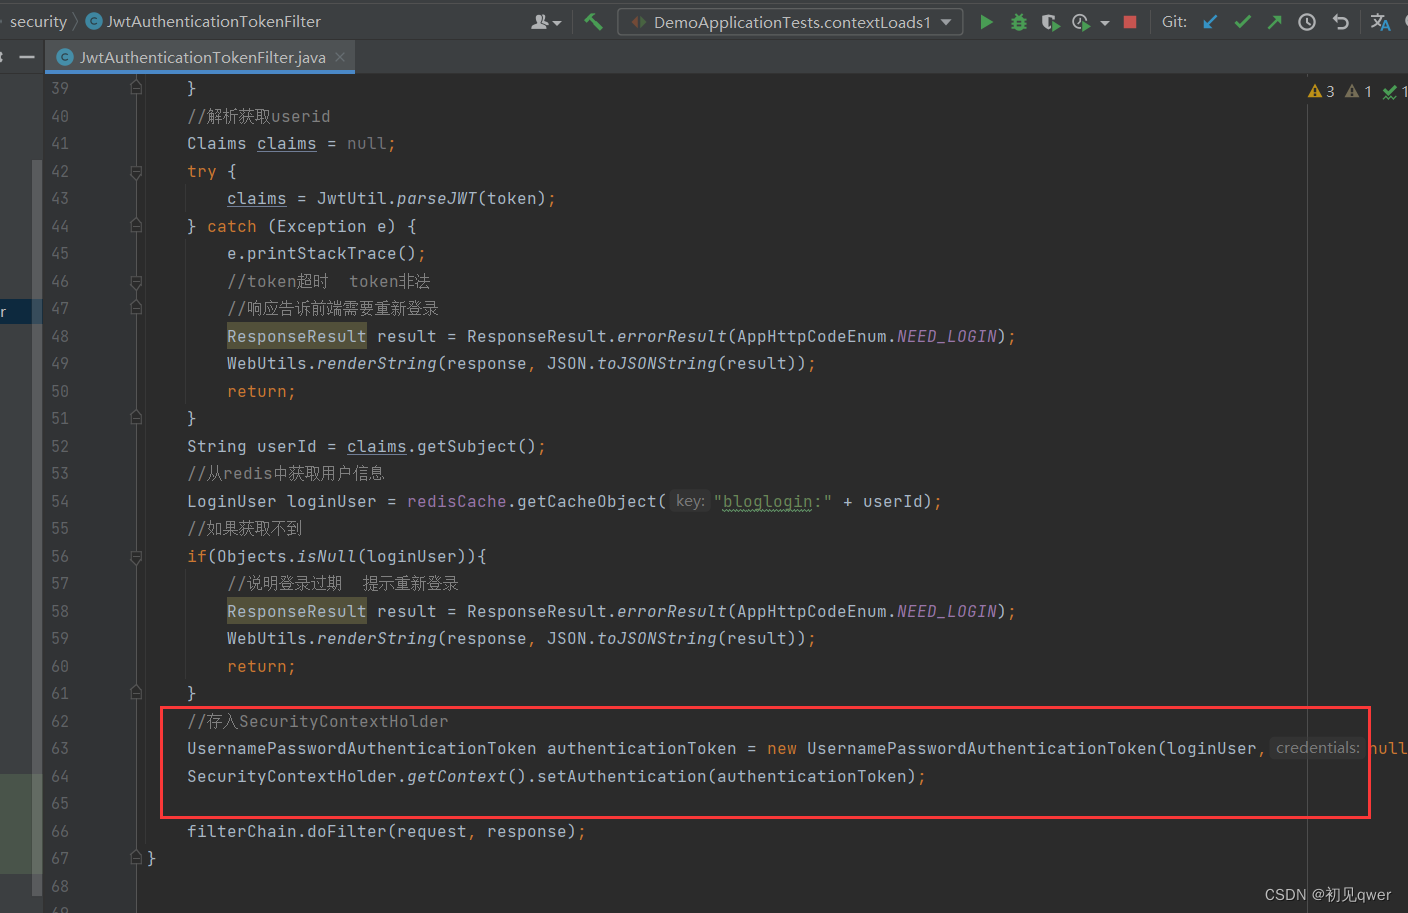Run the contextLoads1 test configuration
1408x913 pixels.
[987, 21]
